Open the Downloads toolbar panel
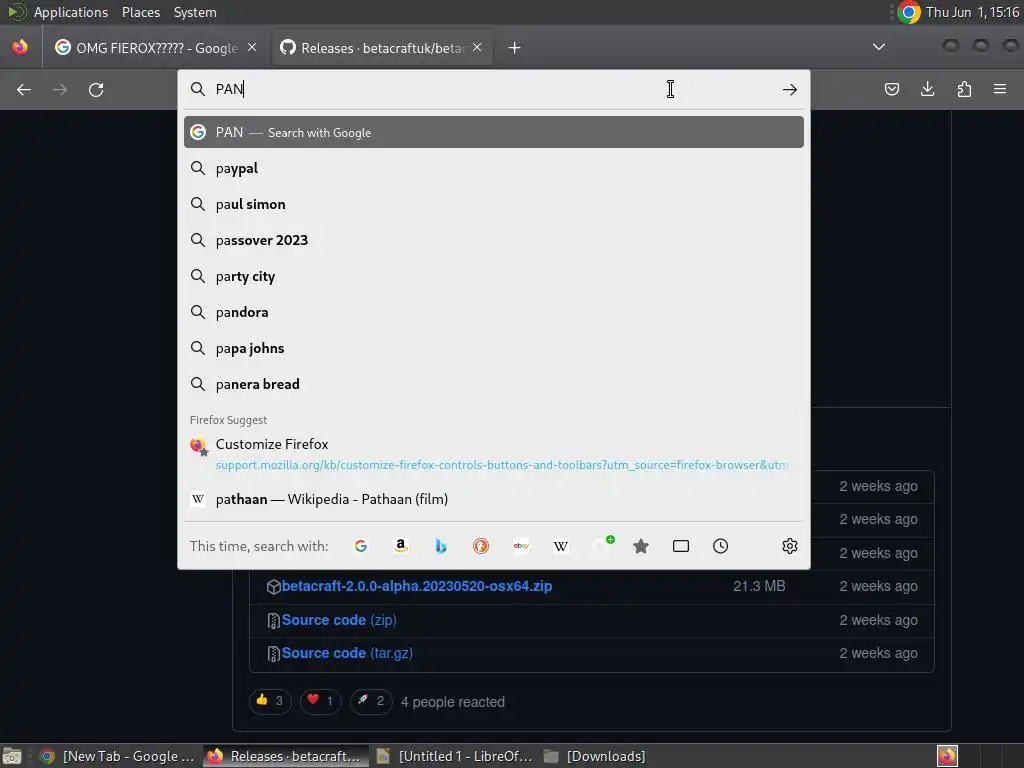1024x768 pixels. (x=927, y=89)
